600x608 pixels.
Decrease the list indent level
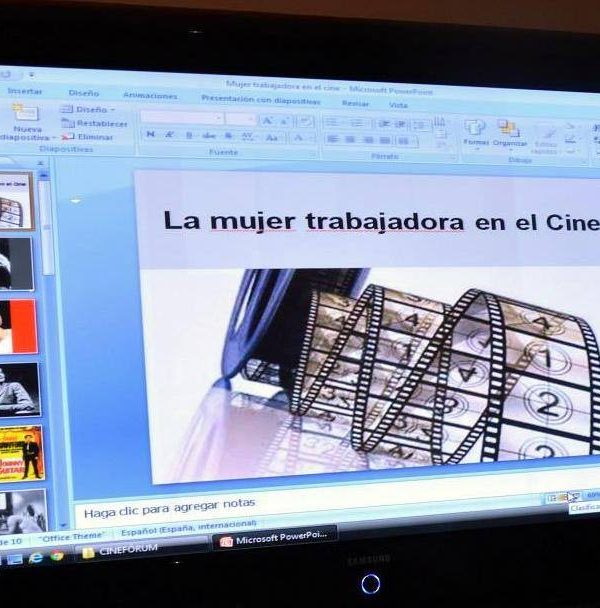coord(384,124)
